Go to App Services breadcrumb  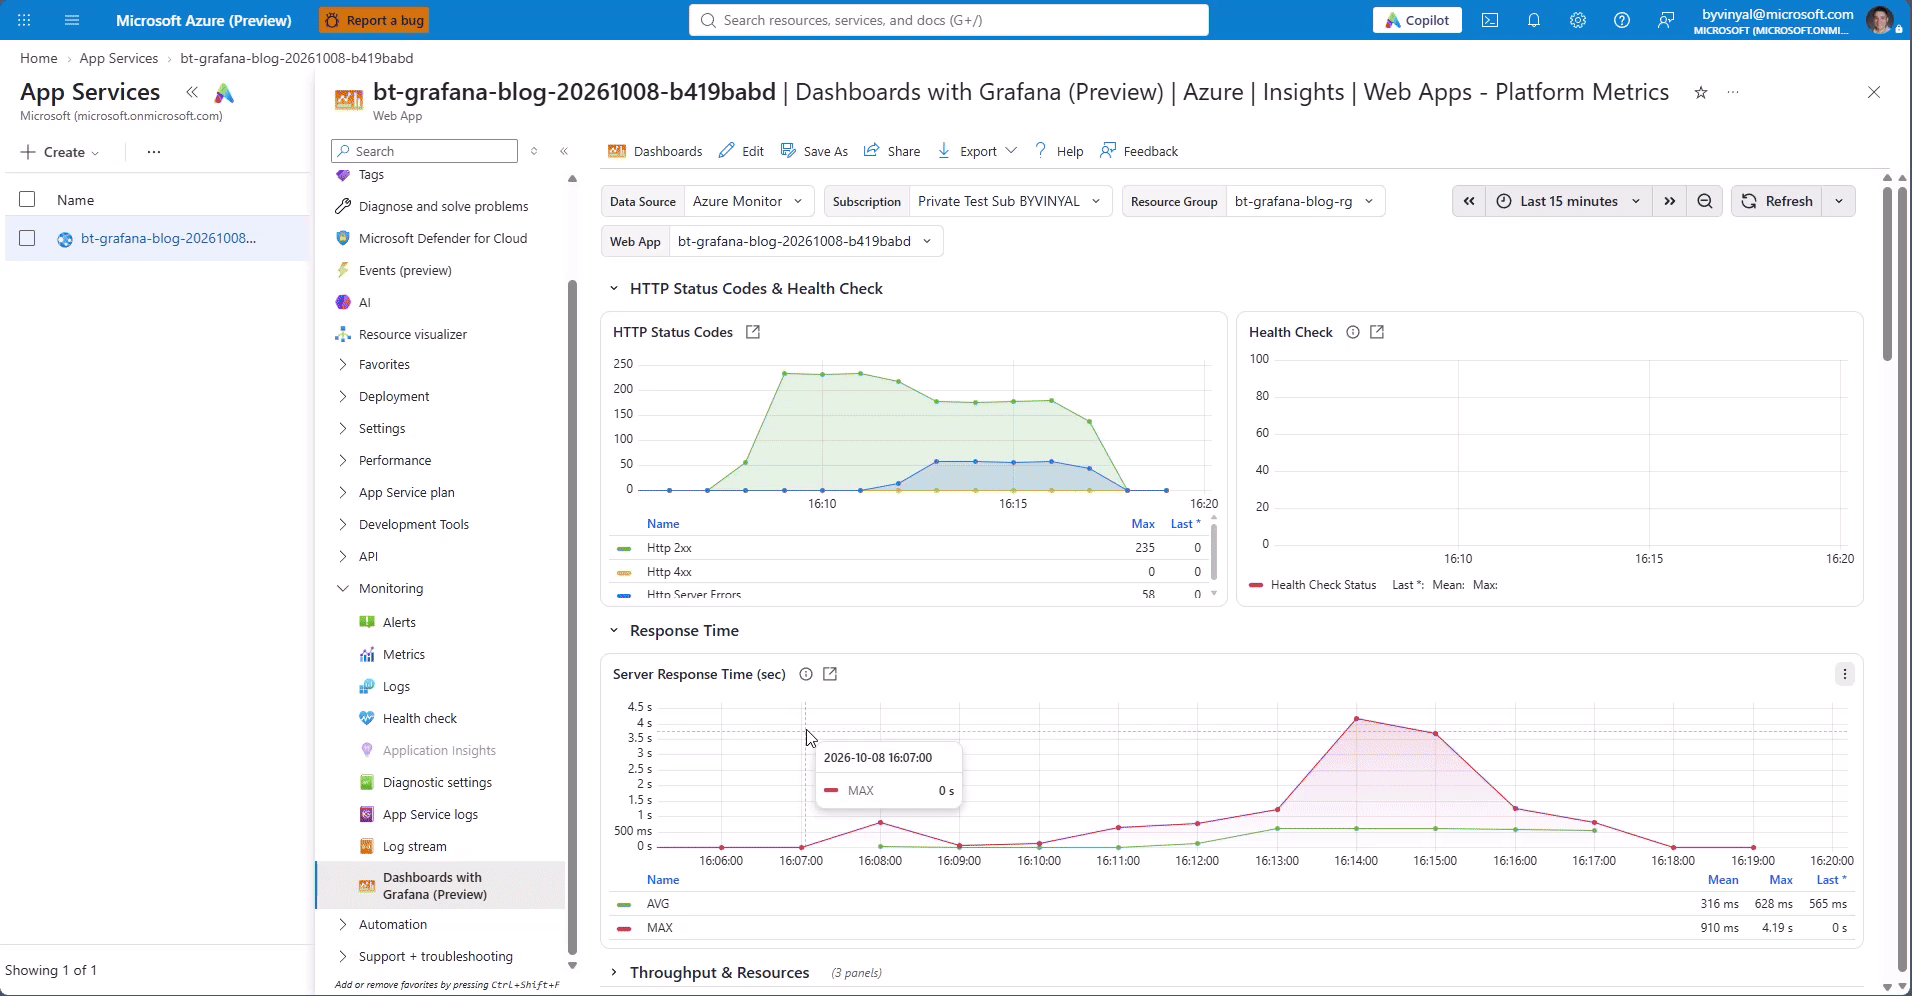point(119,58)
